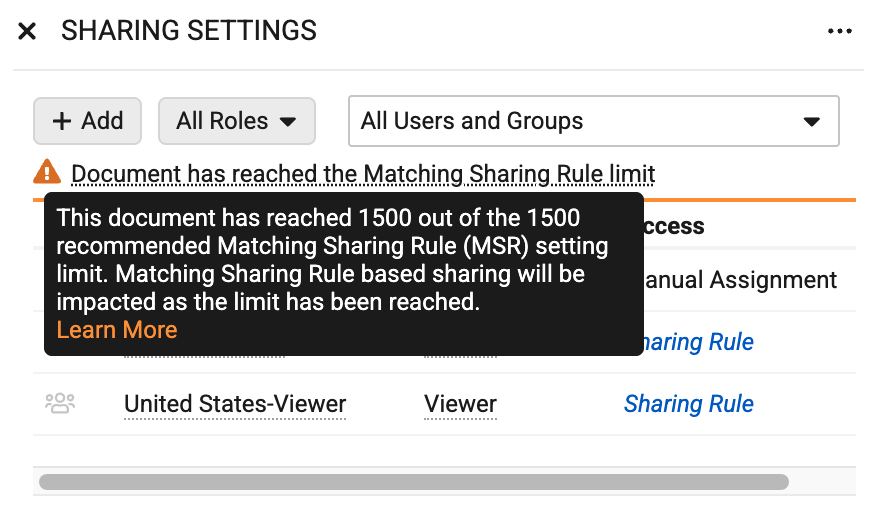Image resolution: width=884 pixels, height=508 pixels.
Task: Click the plus icon on the Add button
Action: tap(61, 121)
